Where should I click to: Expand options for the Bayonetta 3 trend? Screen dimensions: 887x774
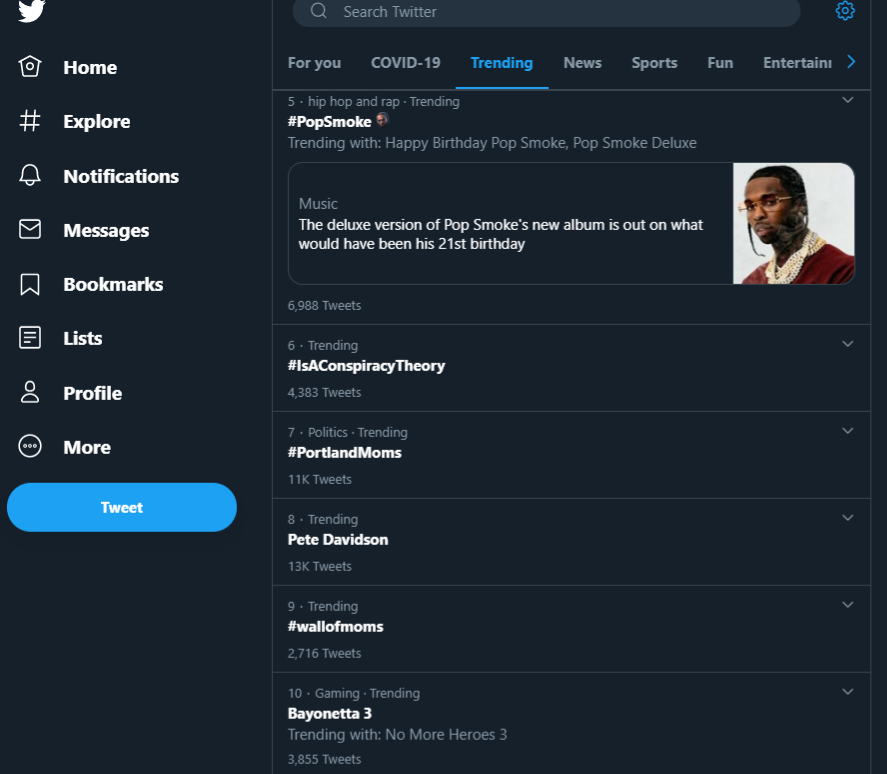pyautogui.click(x=847, y=691)
